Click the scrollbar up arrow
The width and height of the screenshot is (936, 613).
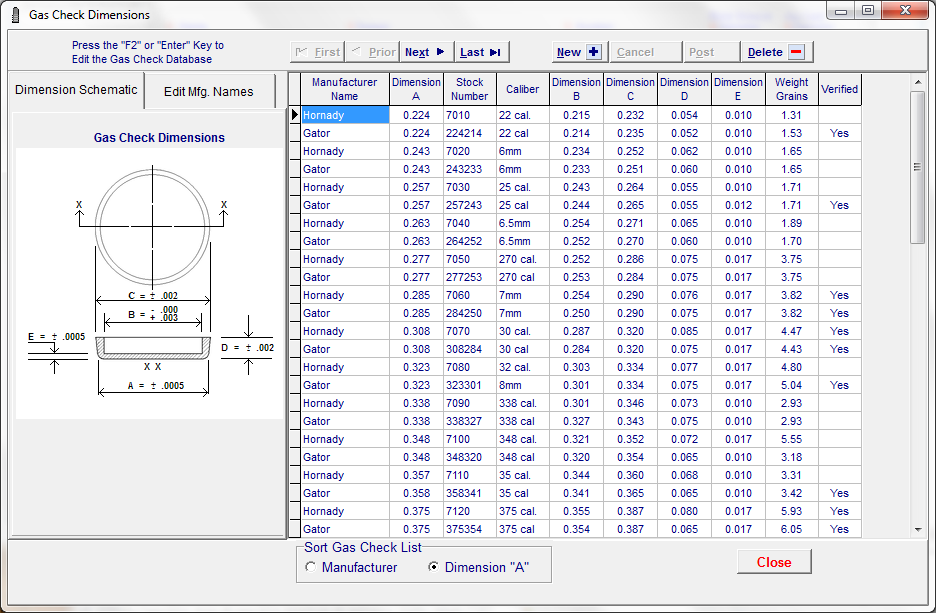917,82
